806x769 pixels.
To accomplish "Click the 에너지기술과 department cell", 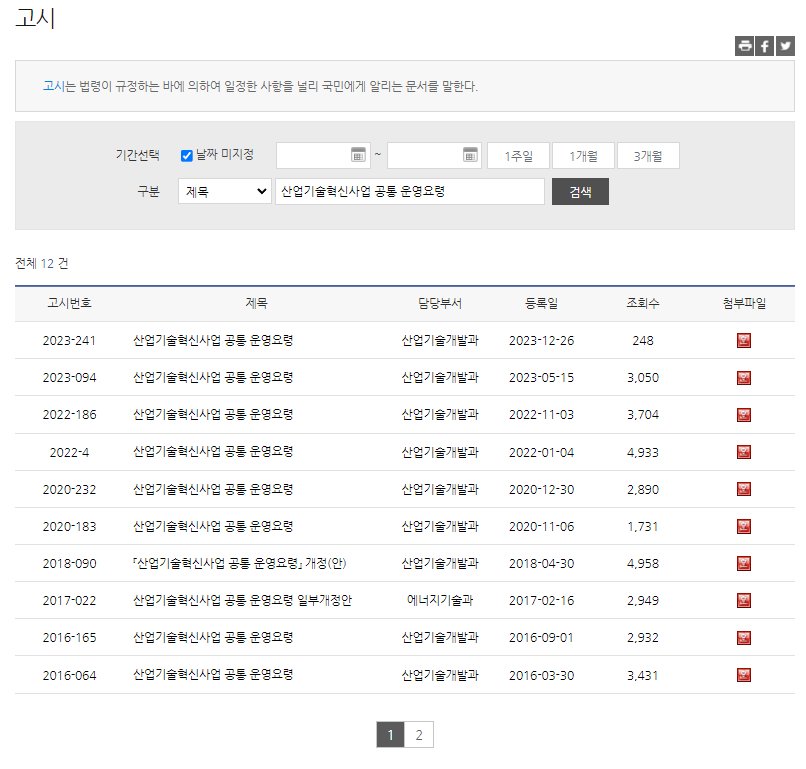I will 440,600.
